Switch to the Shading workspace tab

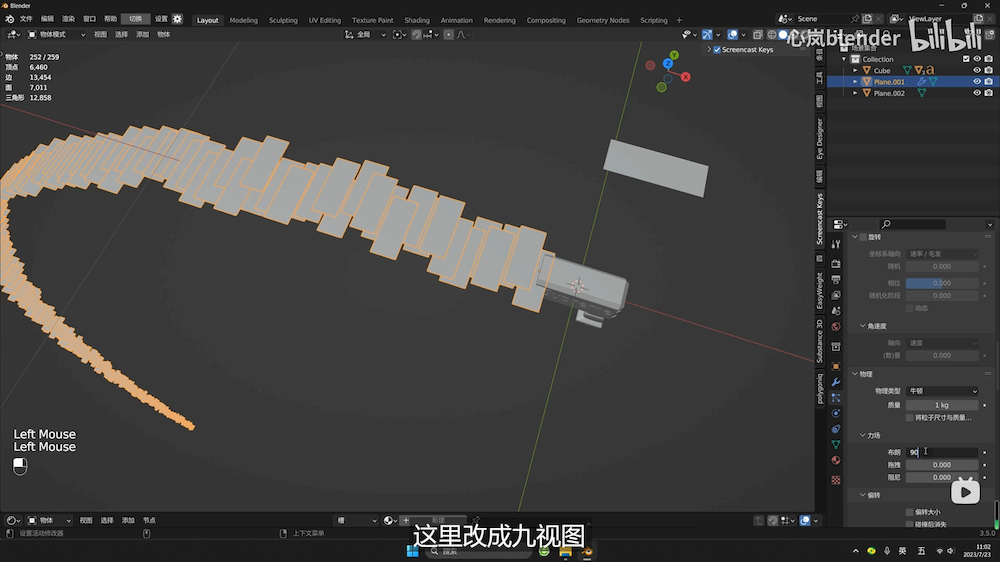tap(417, 20)
